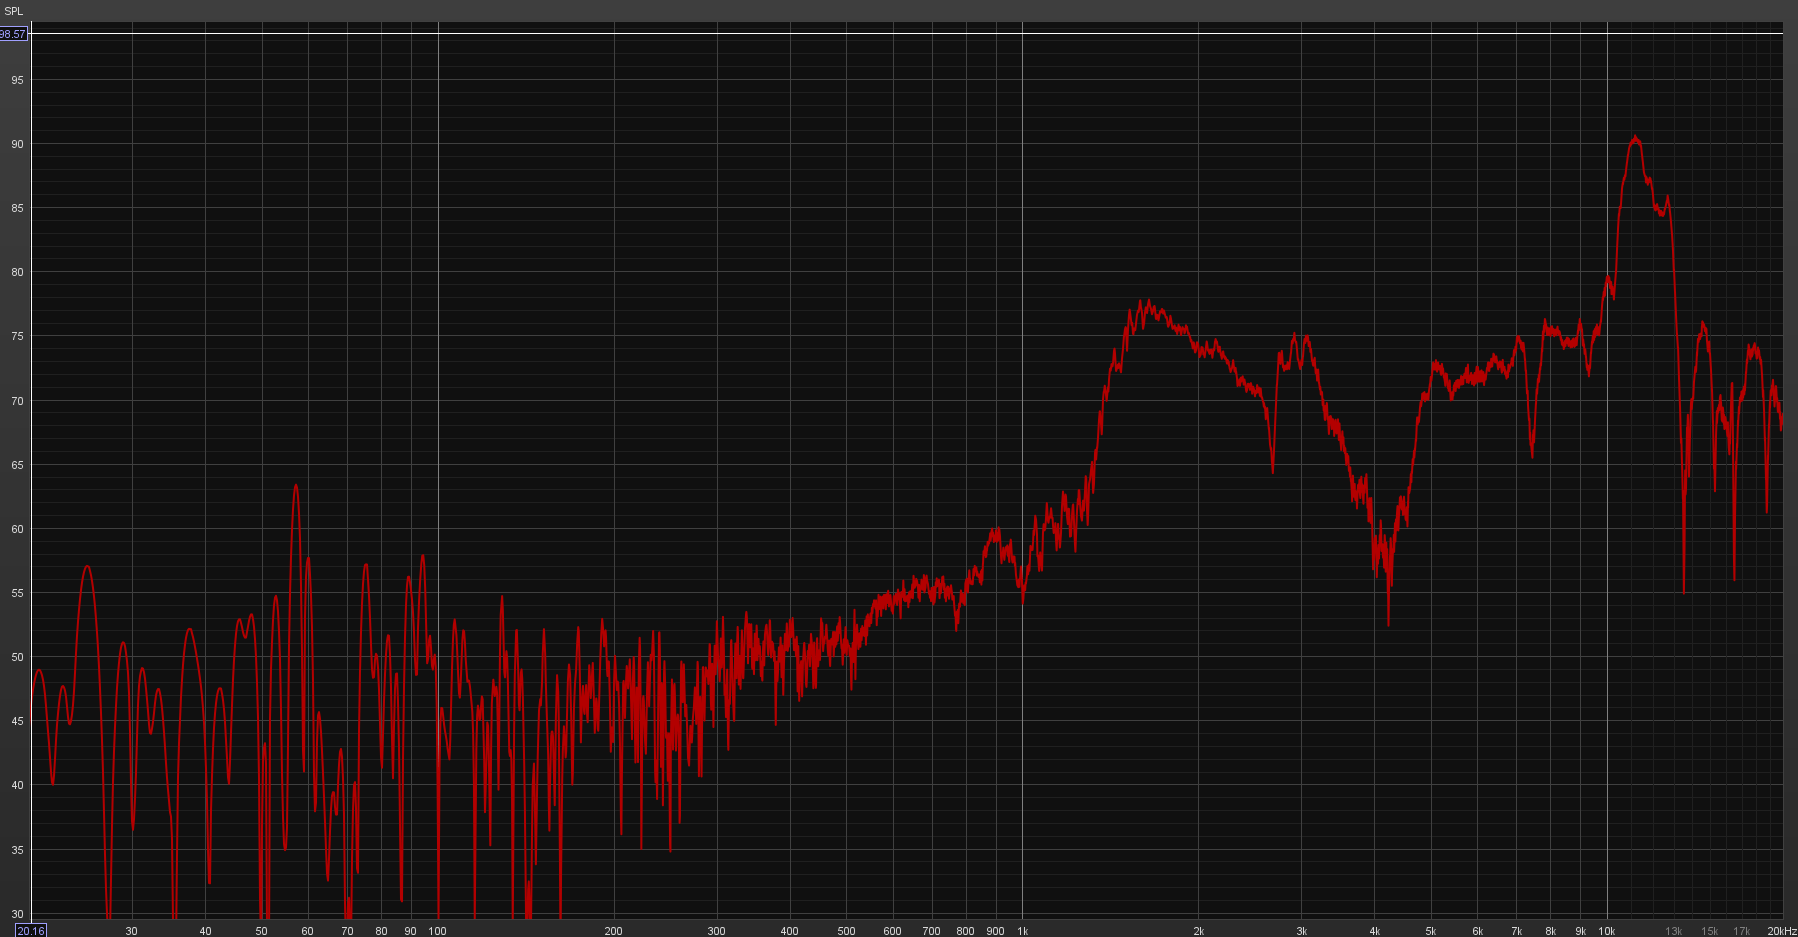Image resolution: width=1798 pixels, height=937 pixels.
Task: Click the 100 frequency axis label
Action: [x=437, y=931]
